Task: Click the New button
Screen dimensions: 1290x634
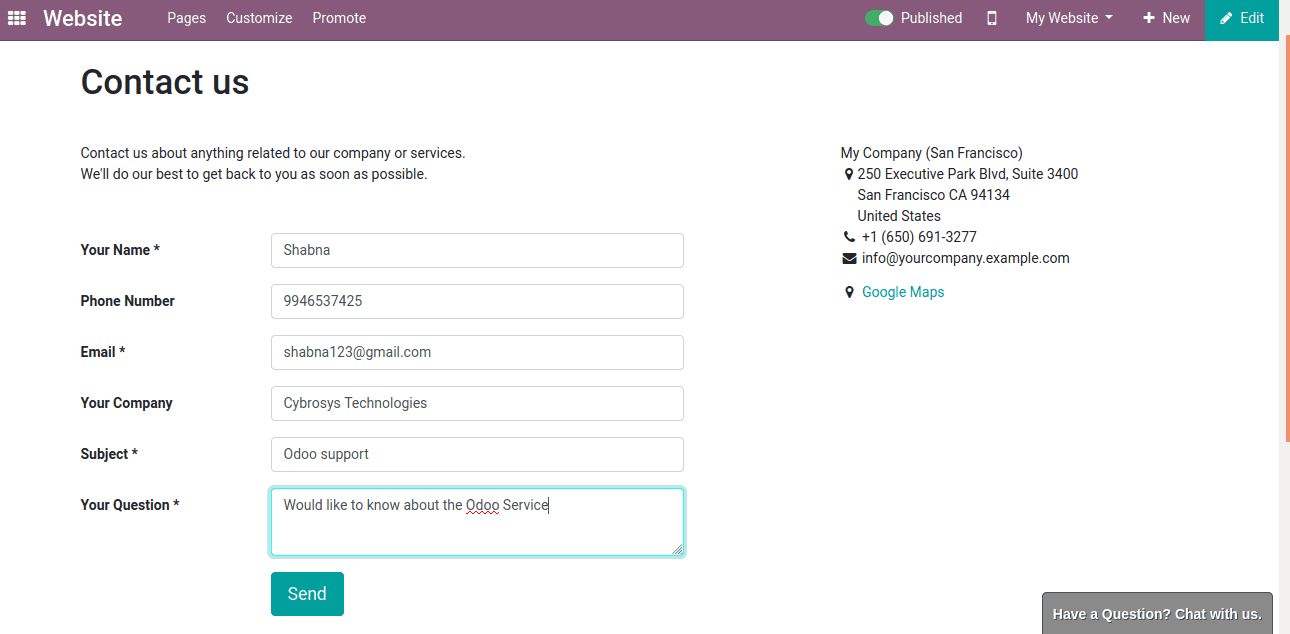Action: (x=1166, y=18)
